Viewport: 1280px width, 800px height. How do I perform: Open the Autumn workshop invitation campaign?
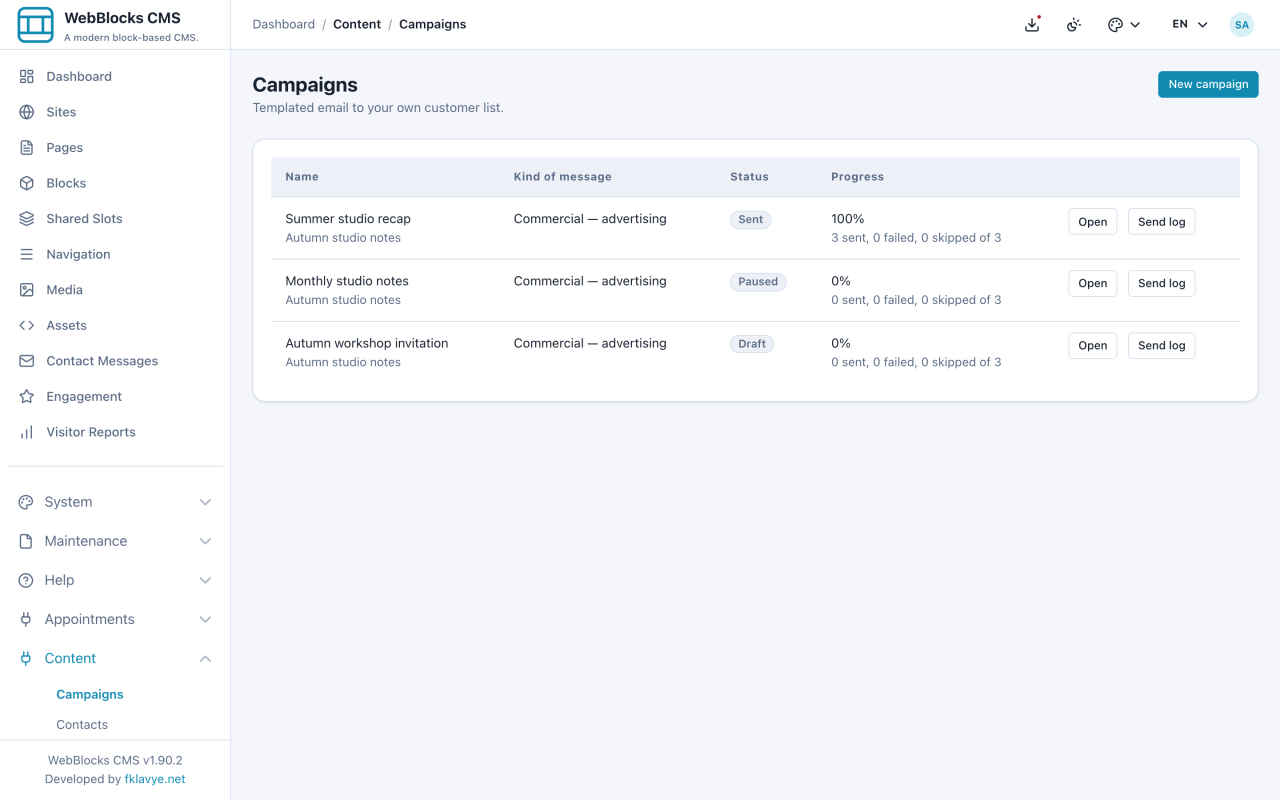[x=1092, y=345]
